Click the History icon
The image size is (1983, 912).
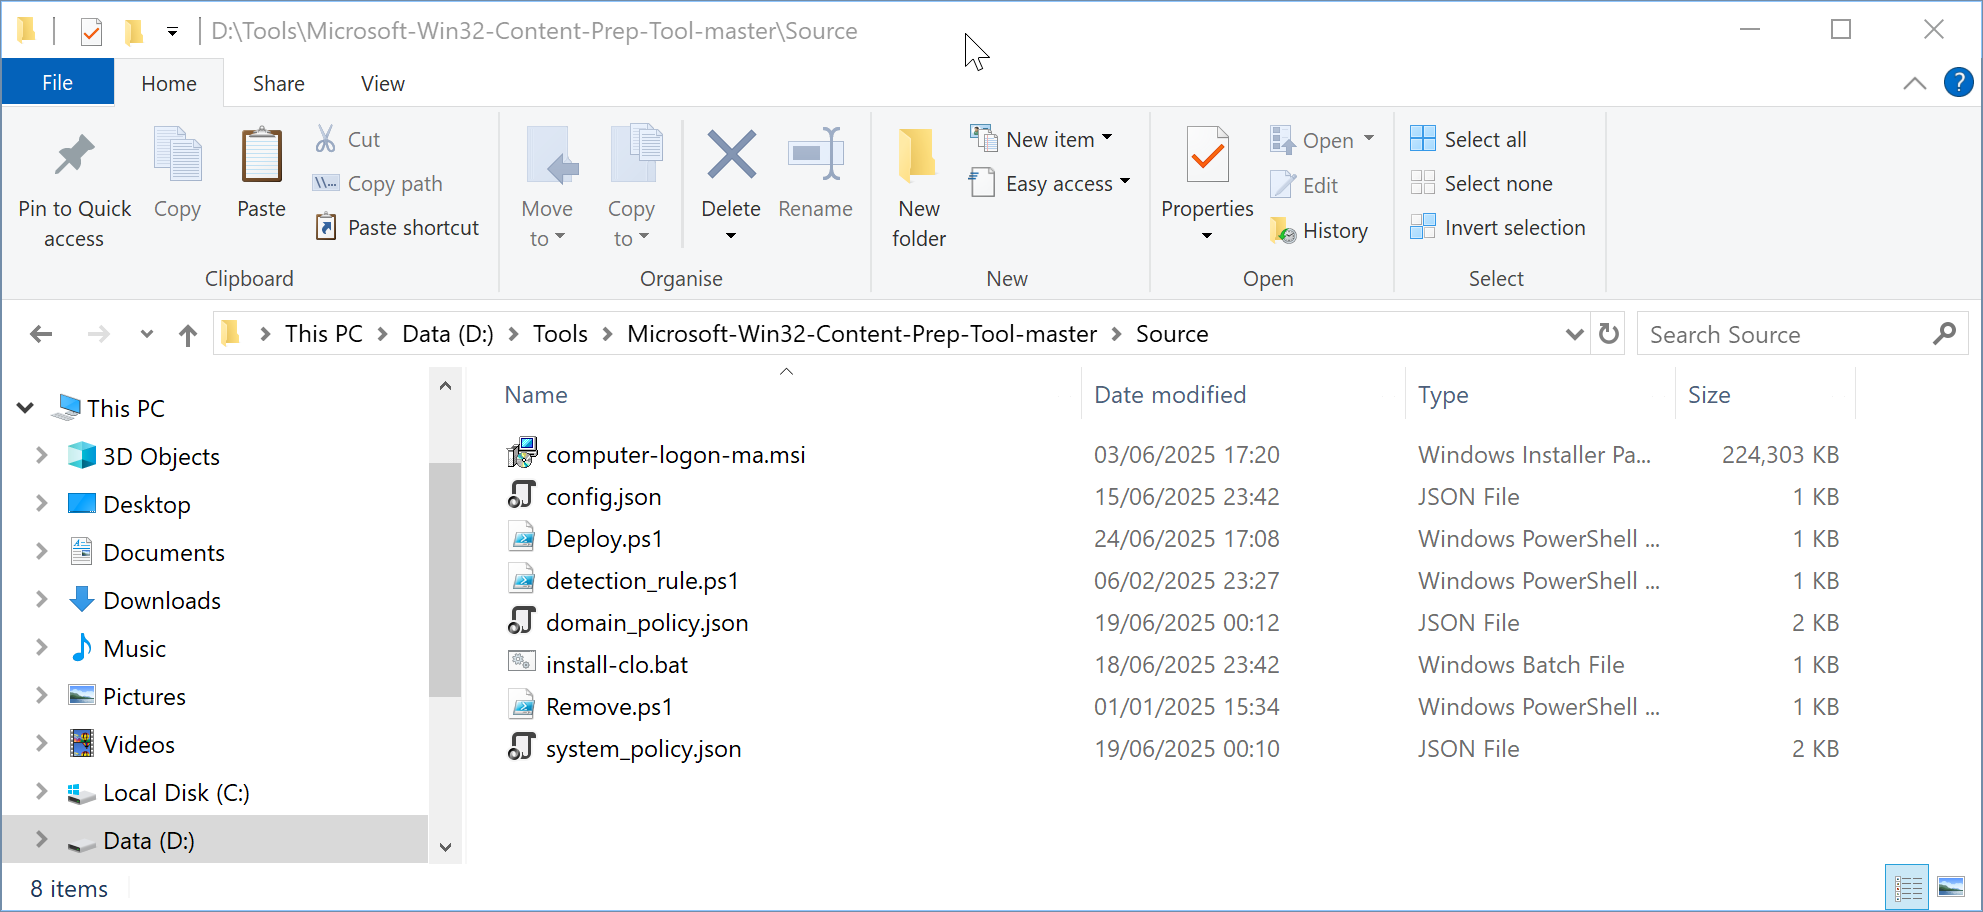[x=1286, y=230]
